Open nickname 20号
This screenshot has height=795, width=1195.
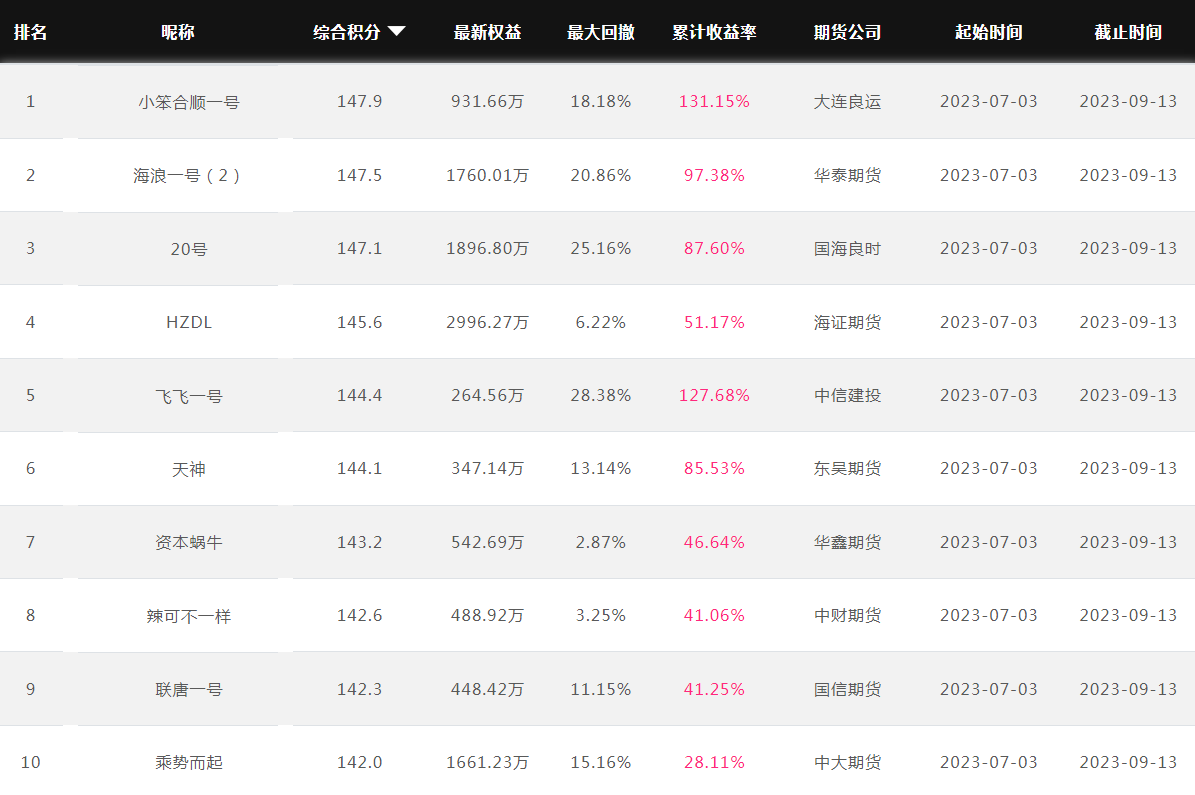189,249
